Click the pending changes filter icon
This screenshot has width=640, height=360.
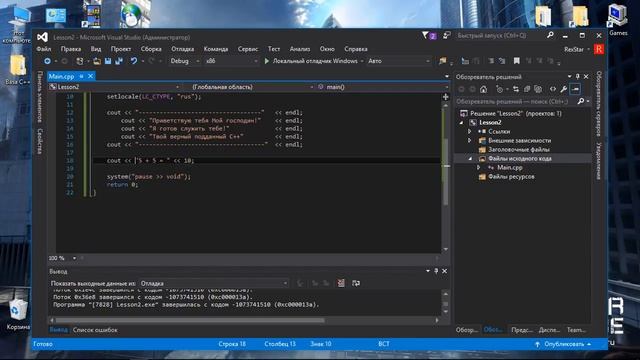click(x=499, y=89)
